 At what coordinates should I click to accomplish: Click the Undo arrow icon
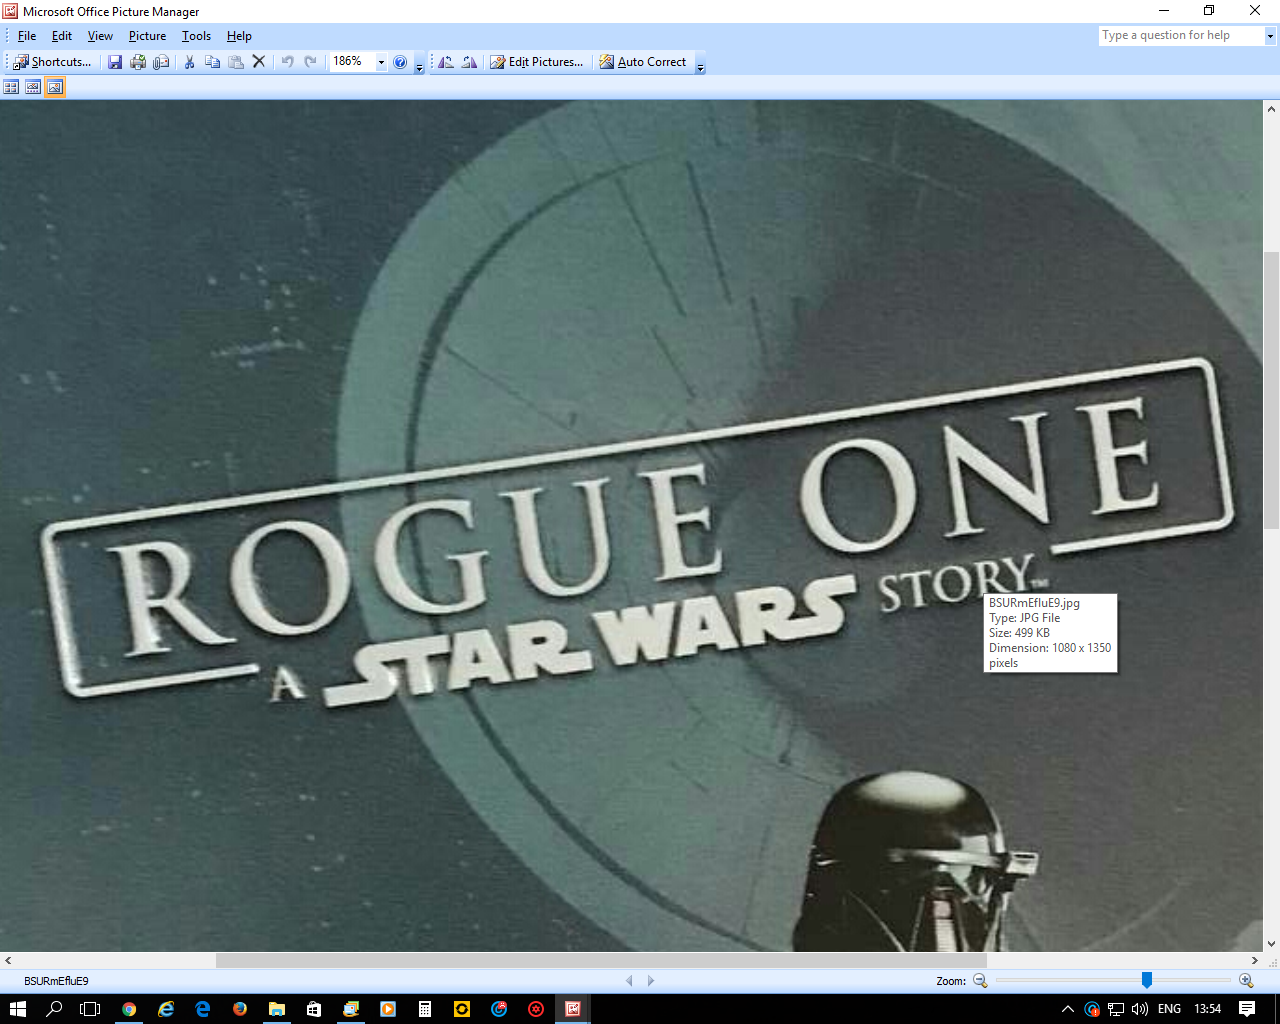[287, 62]
